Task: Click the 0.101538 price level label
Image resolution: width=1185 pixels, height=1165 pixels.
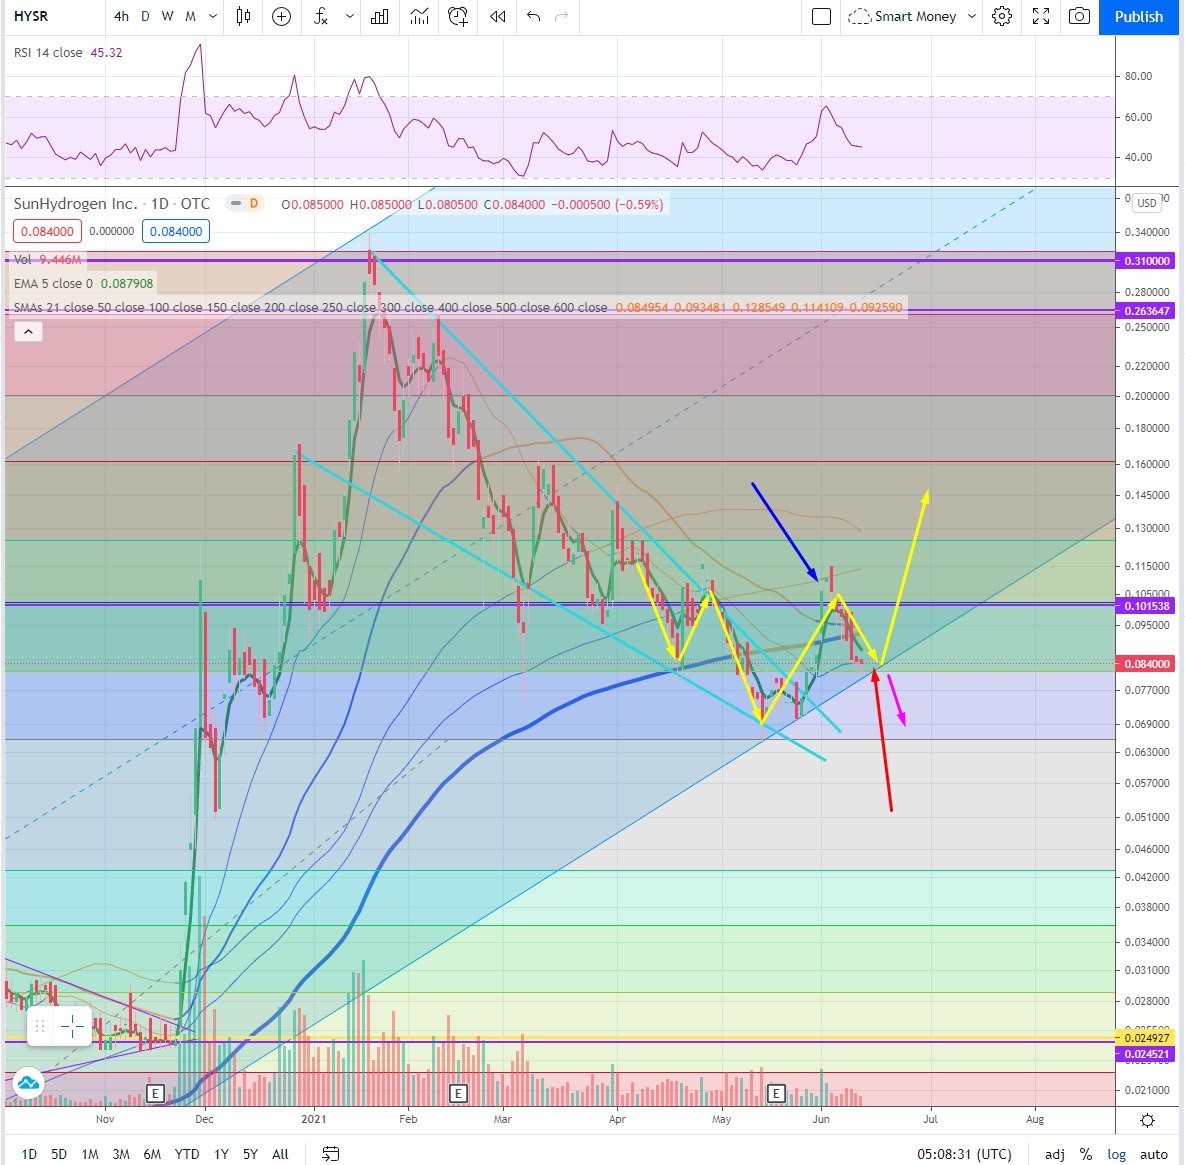Action: coord(1146,605)
